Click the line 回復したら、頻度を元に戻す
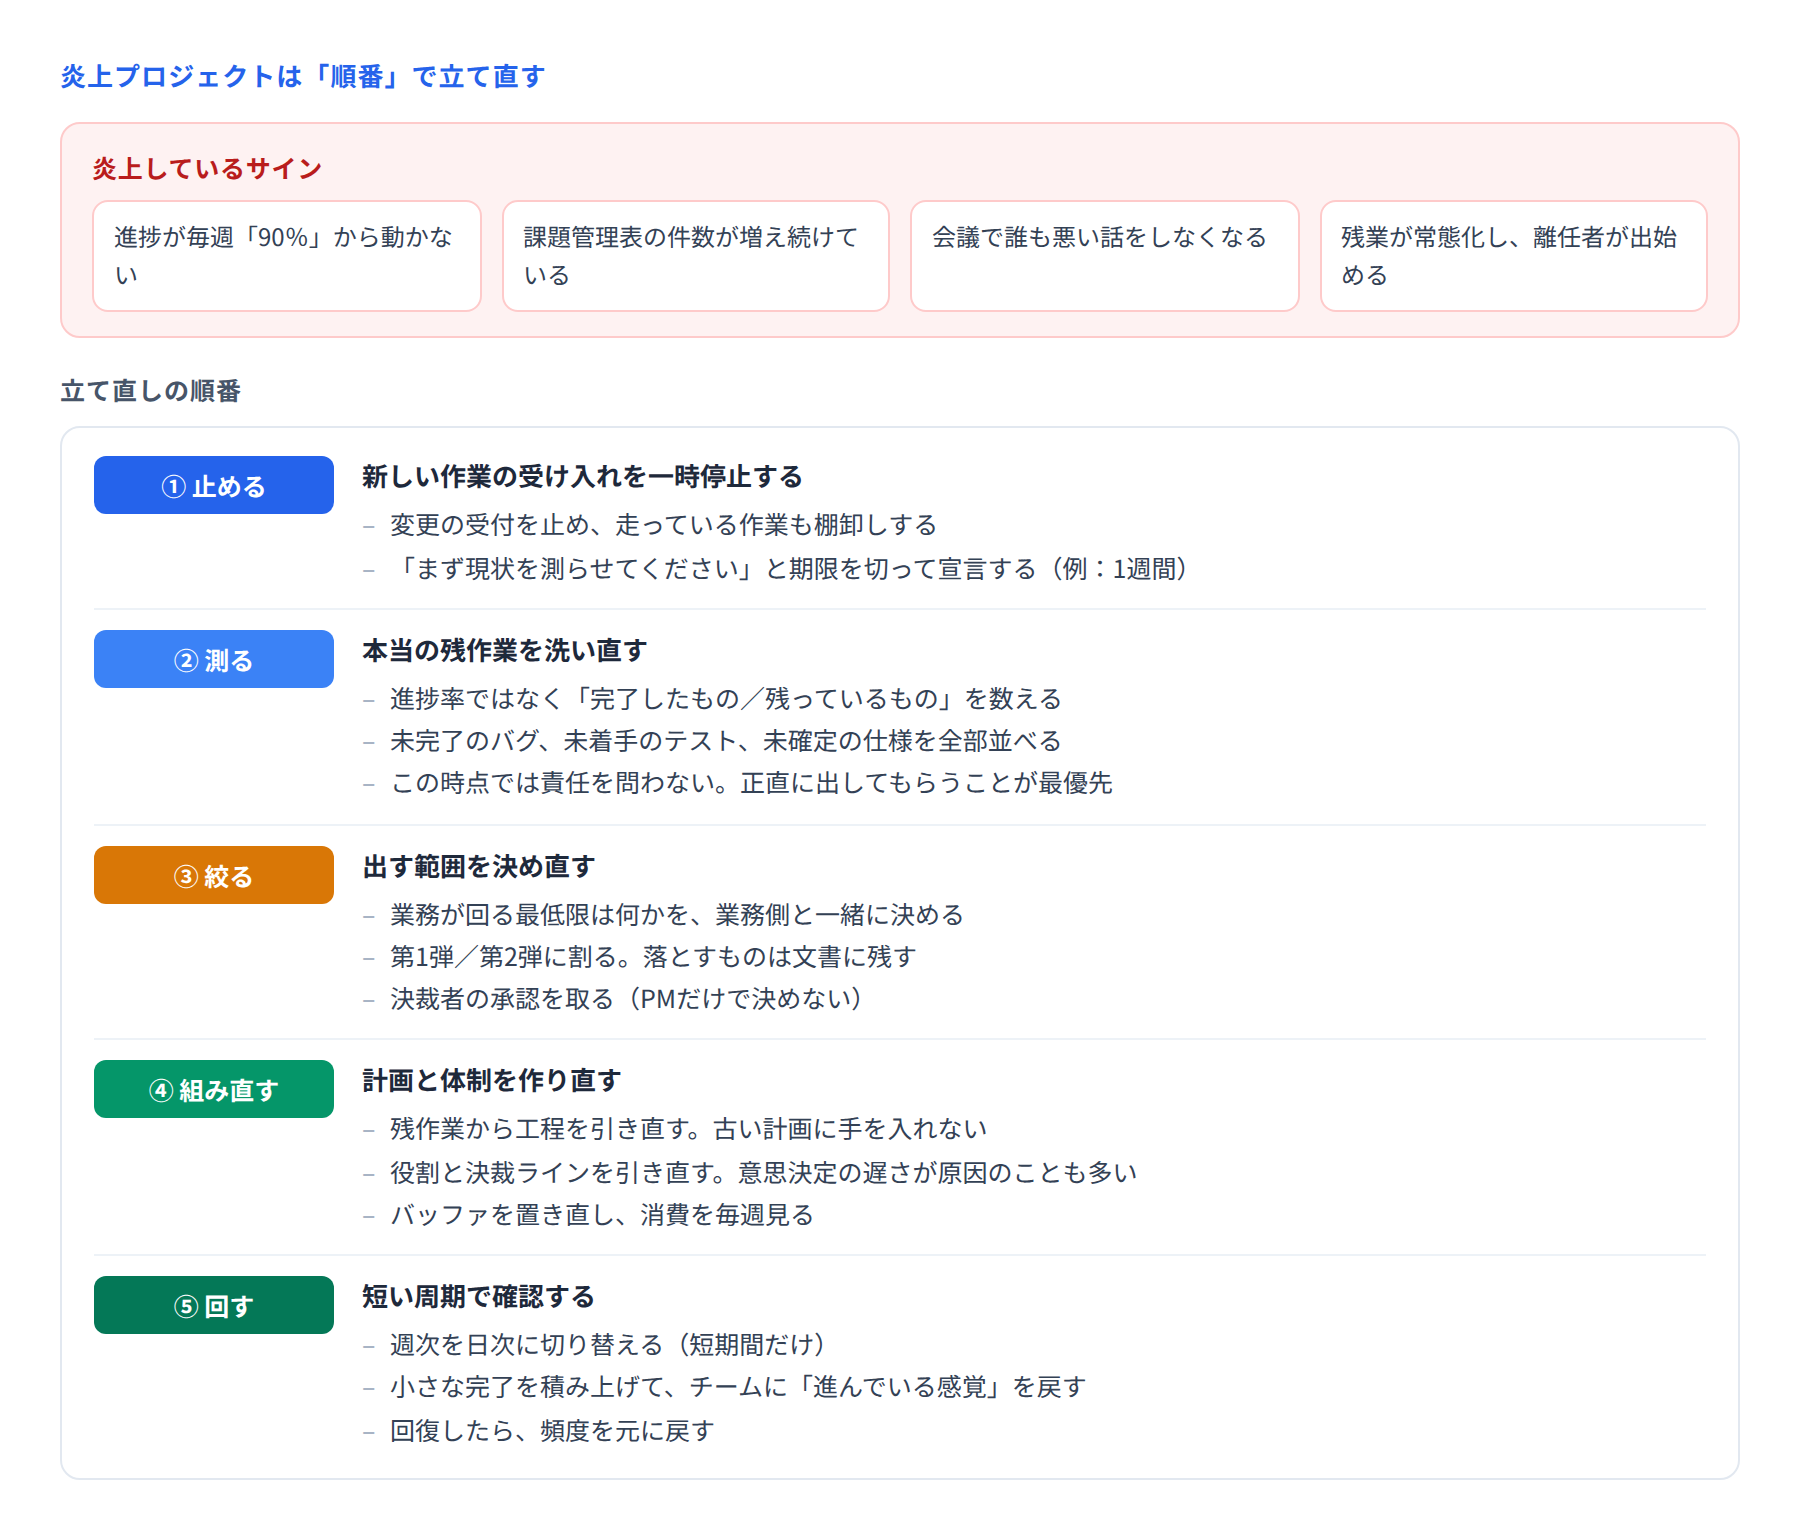The height and width of the screenshot is (1540, 1800). (x=552, y=1430)
